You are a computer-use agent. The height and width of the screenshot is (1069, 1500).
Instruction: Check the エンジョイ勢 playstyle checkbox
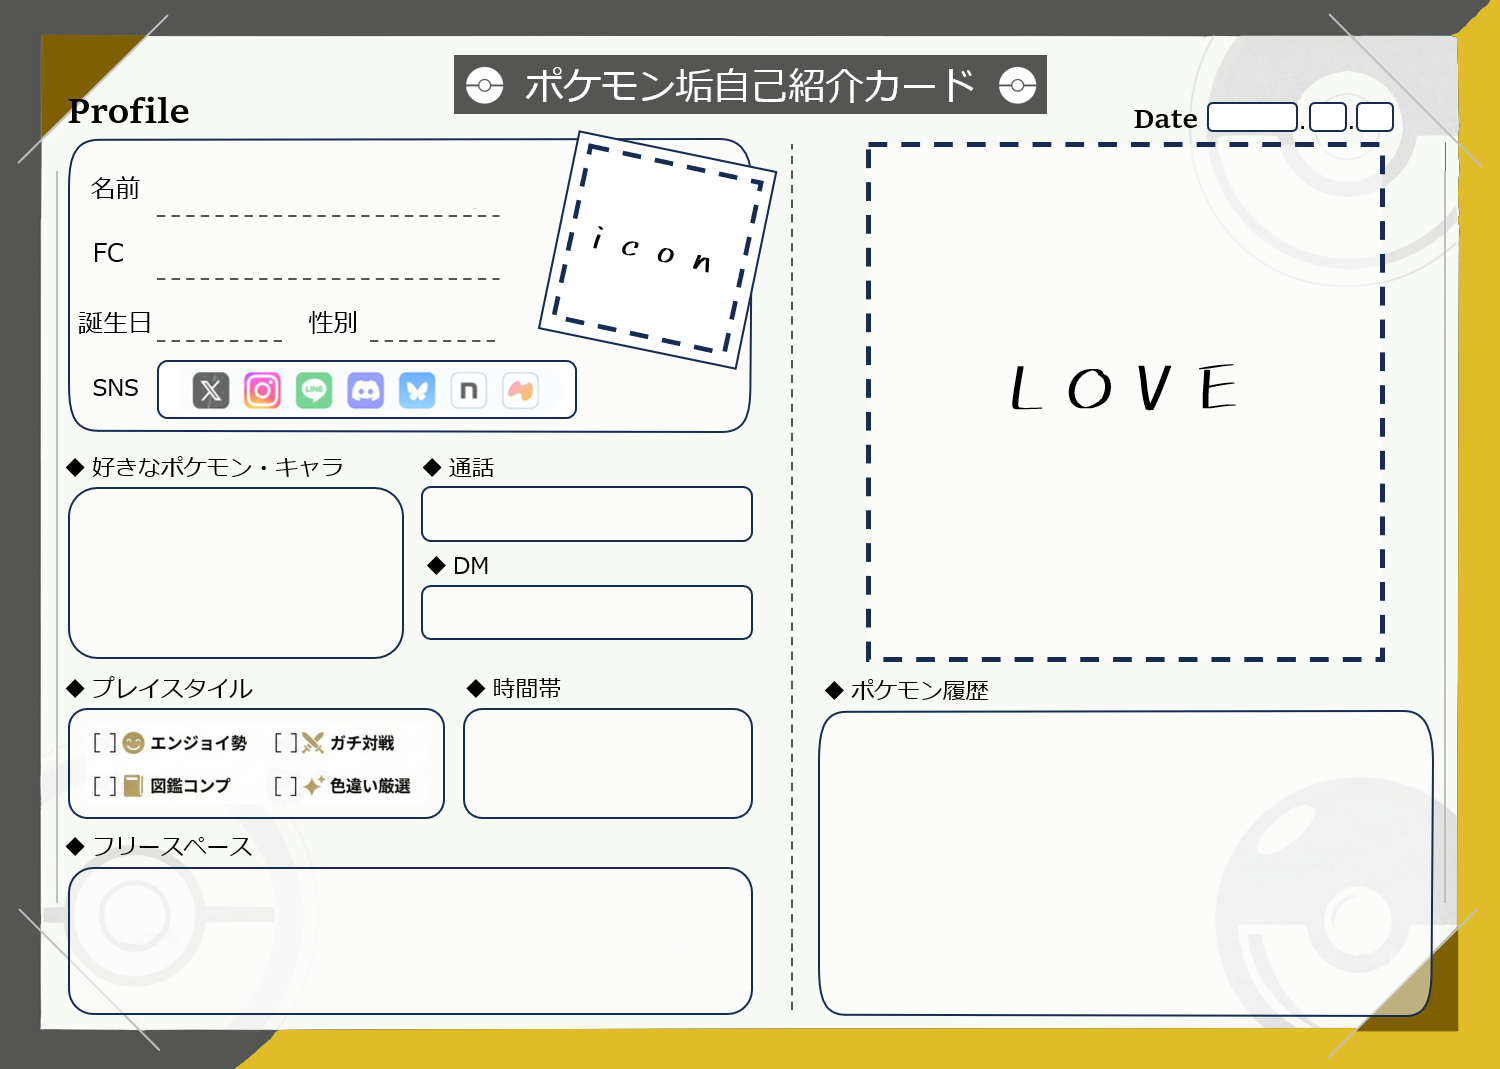(x=106, y=743)
